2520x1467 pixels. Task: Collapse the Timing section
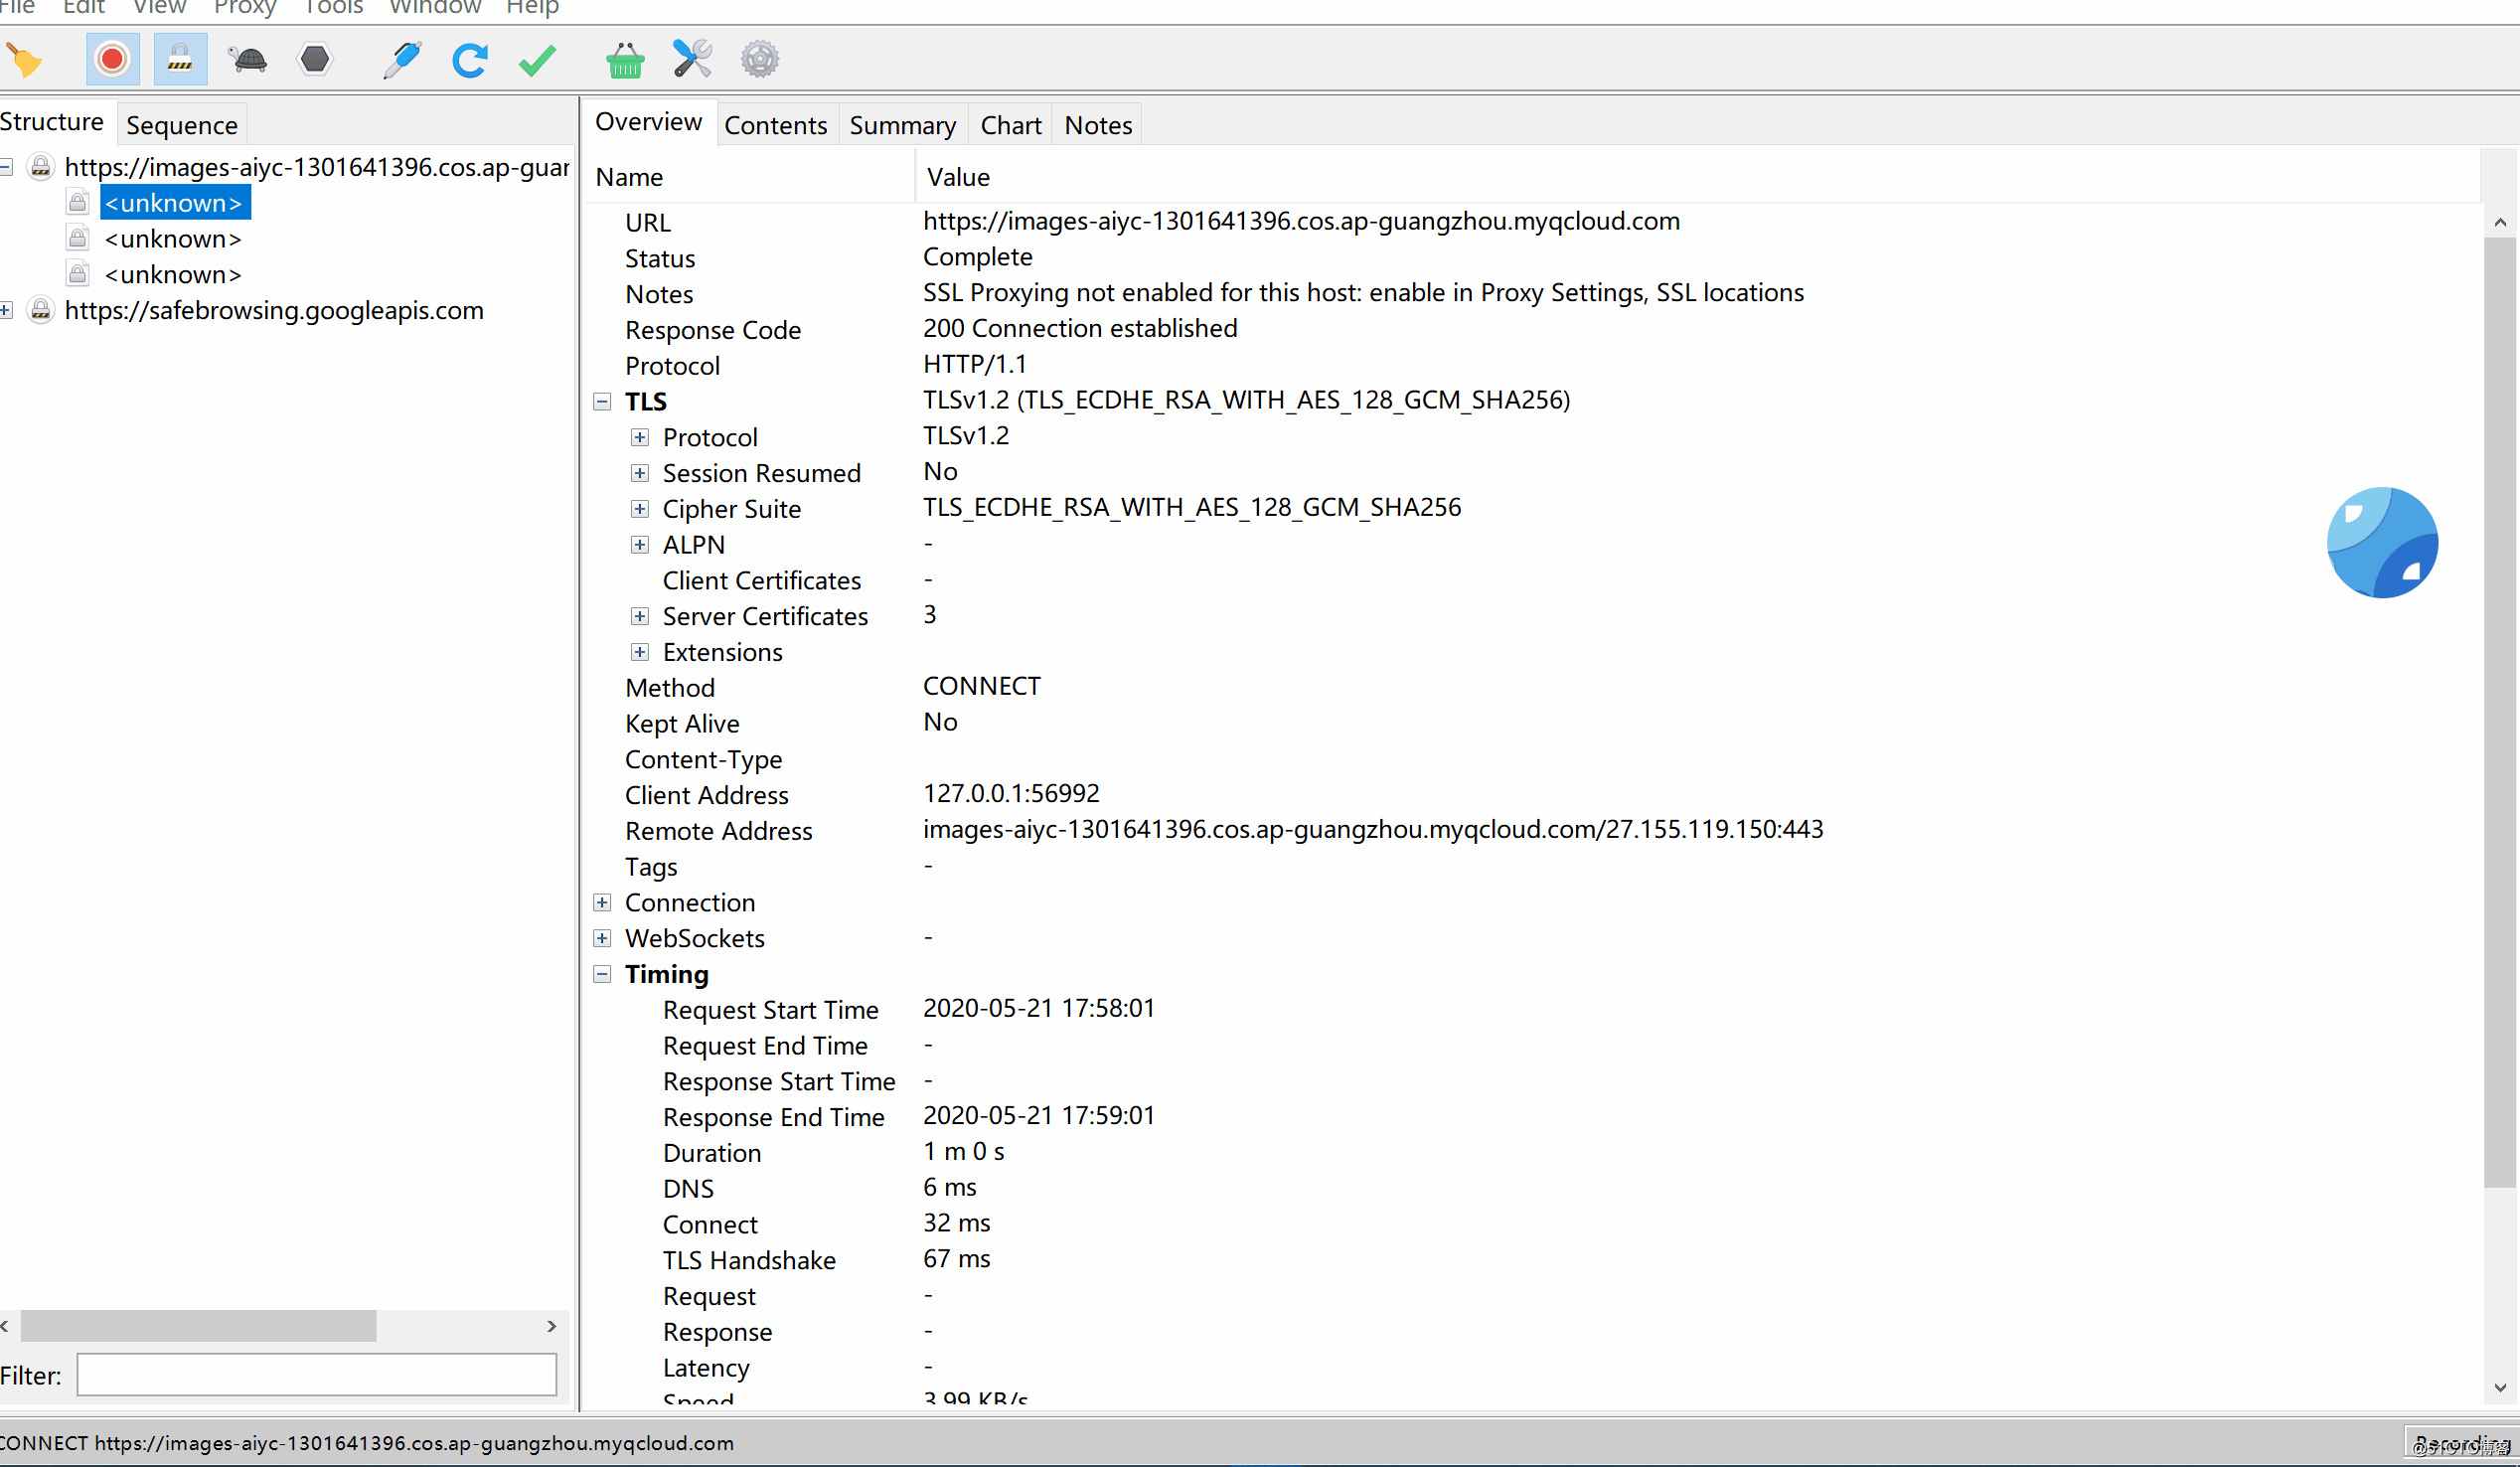602,974
